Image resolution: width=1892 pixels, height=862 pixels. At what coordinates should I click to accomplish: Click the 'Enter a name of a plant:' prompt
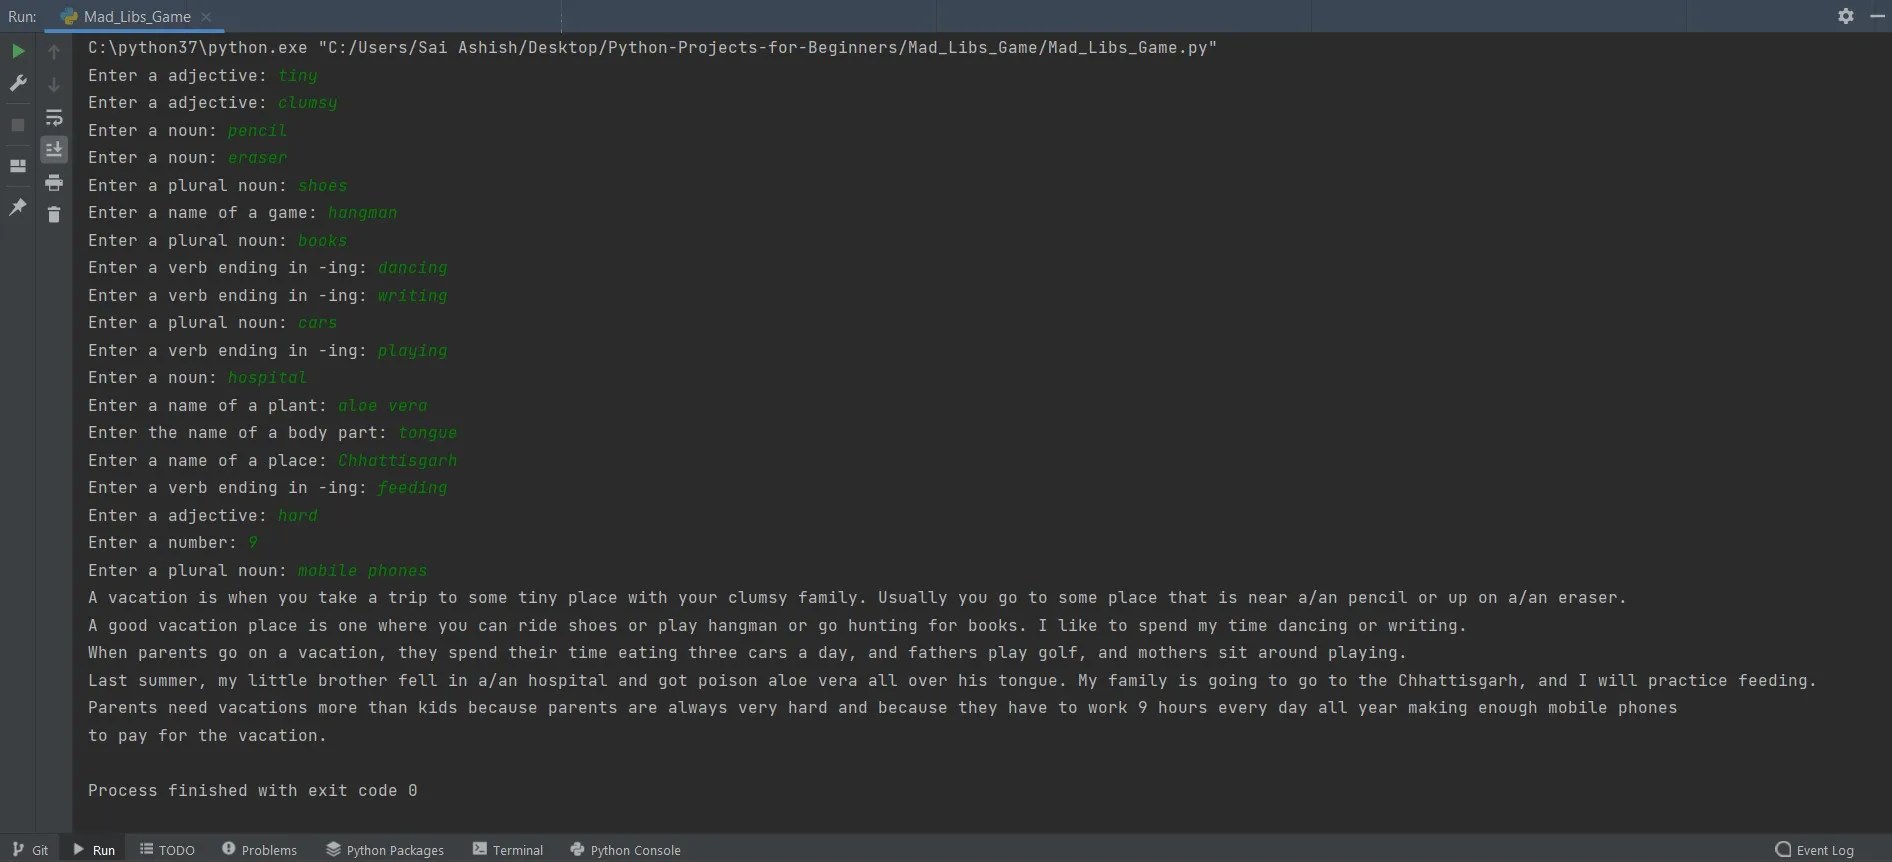207,406
